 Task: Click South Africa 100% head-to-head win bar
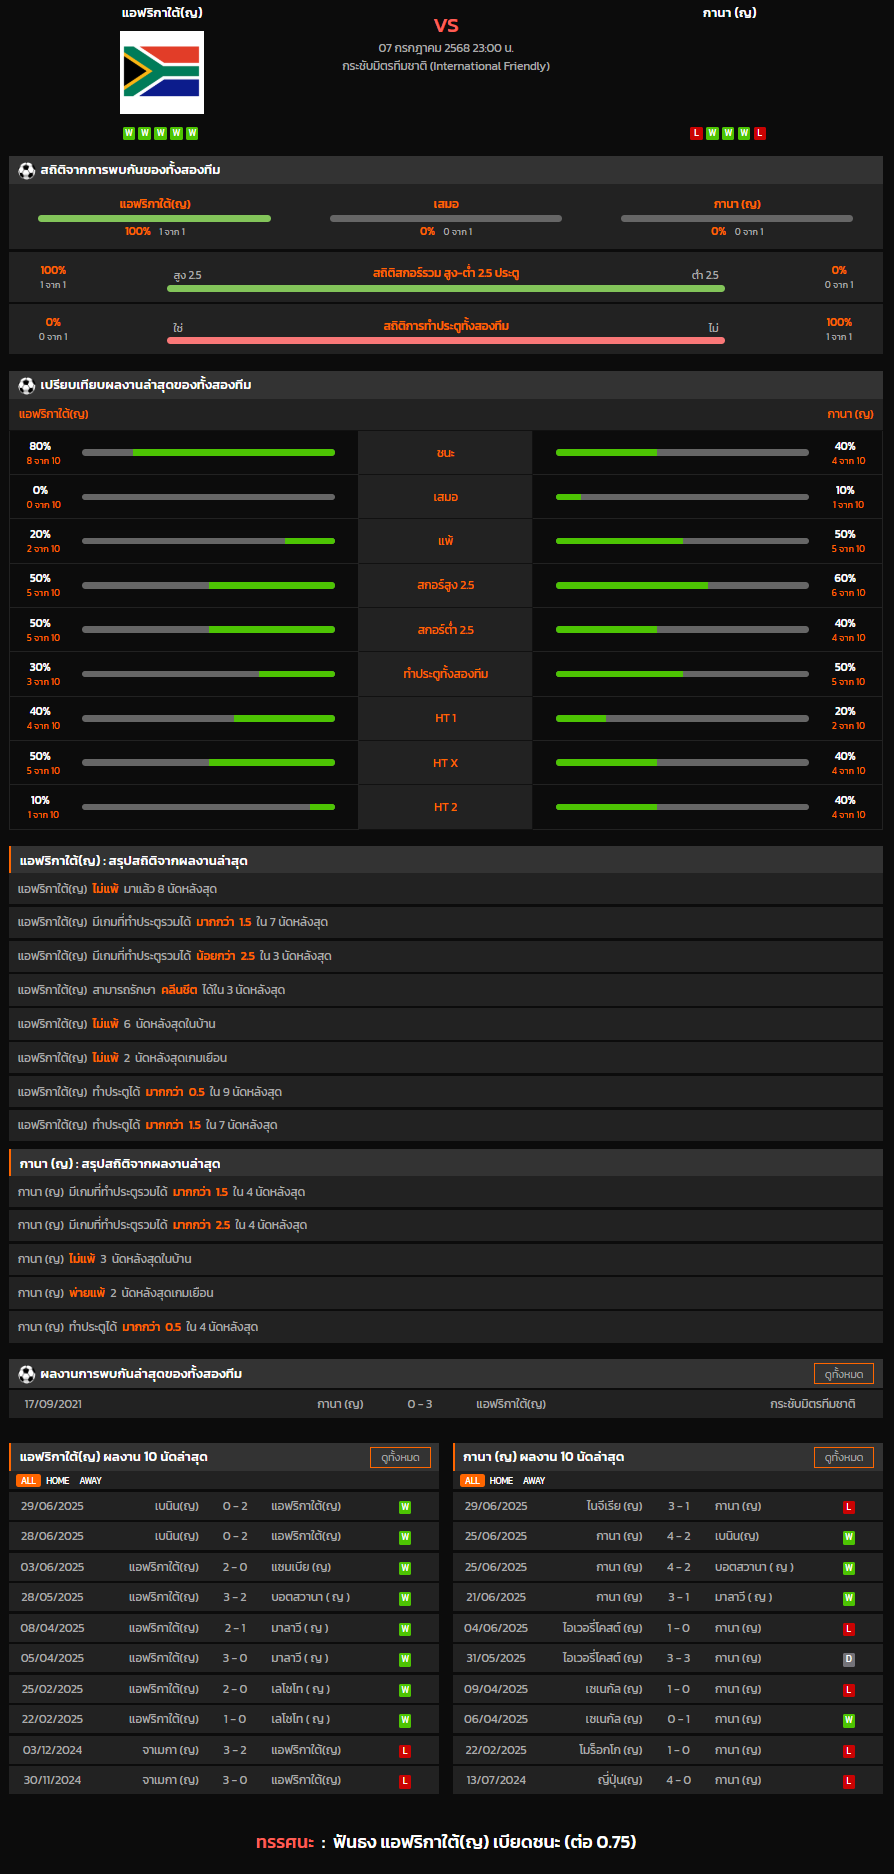(x=154, y=218)
